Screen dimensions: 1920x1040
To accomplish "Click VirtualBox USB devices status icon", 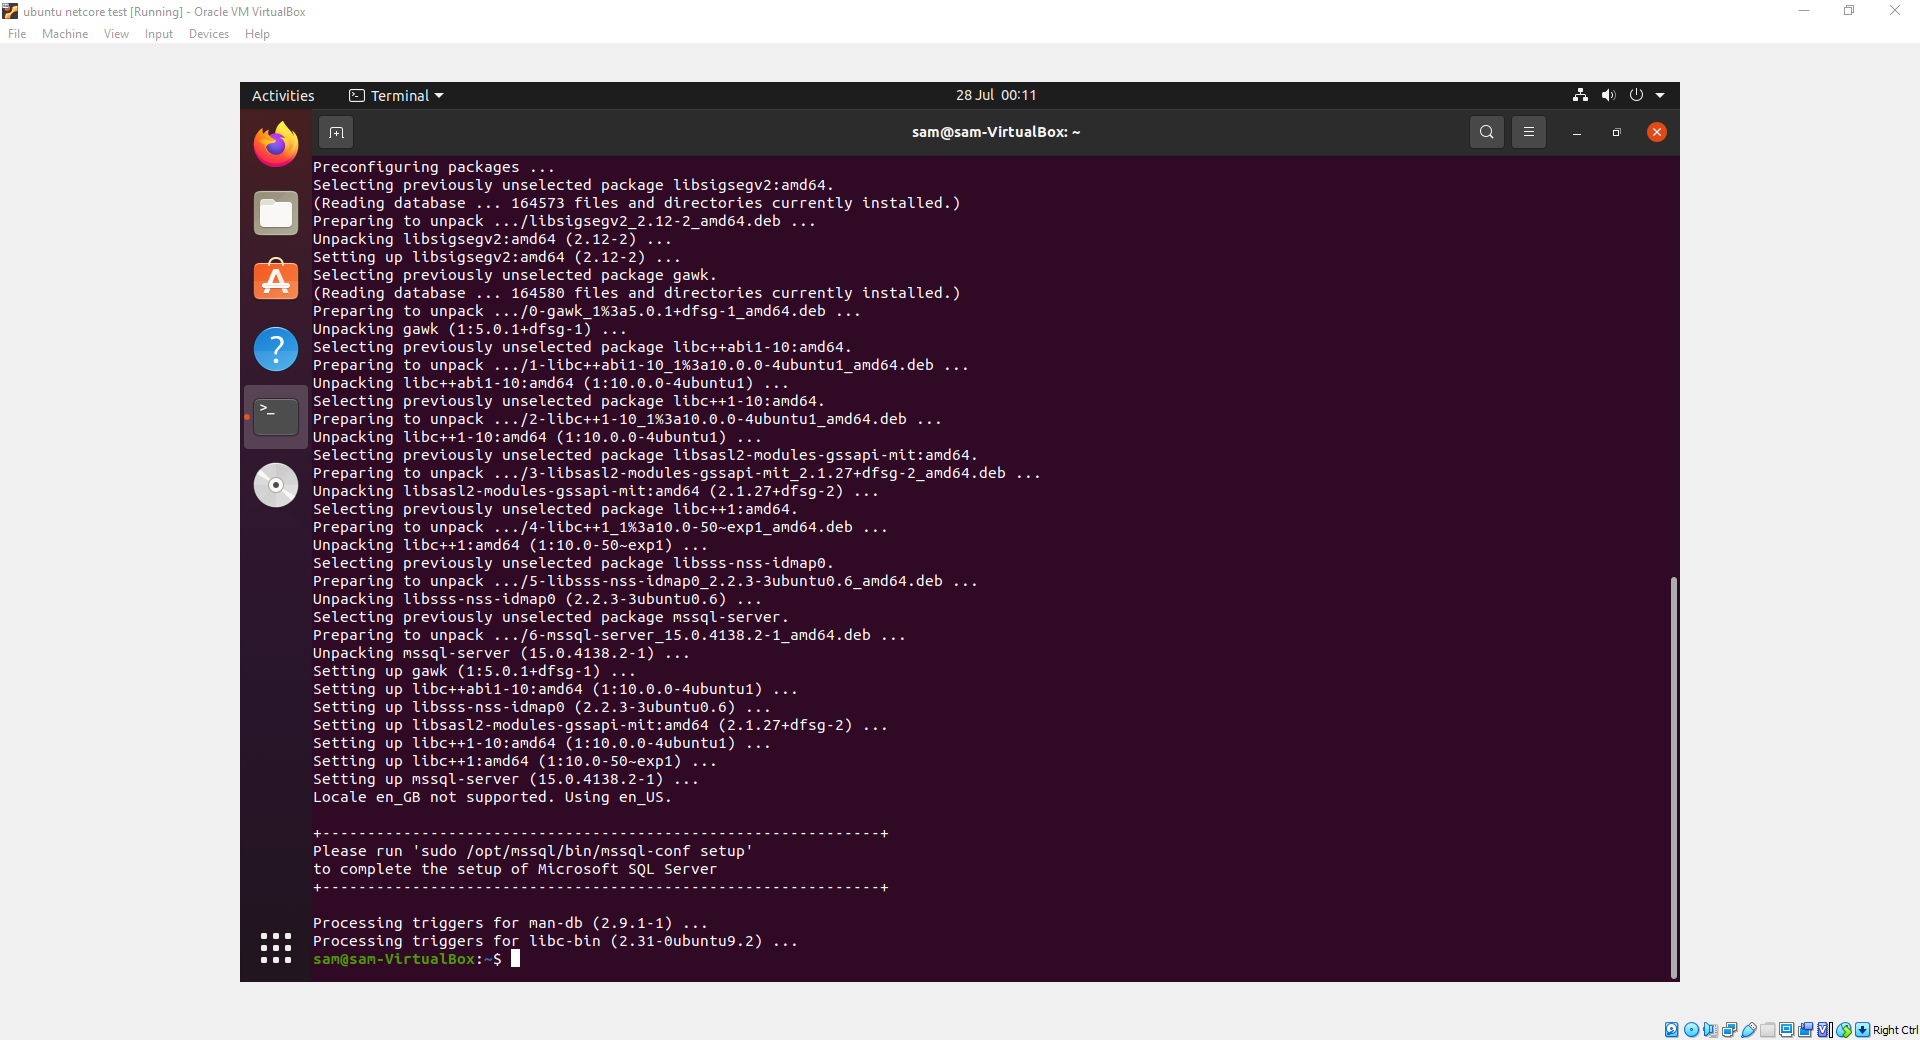I will point(1748,1030).
